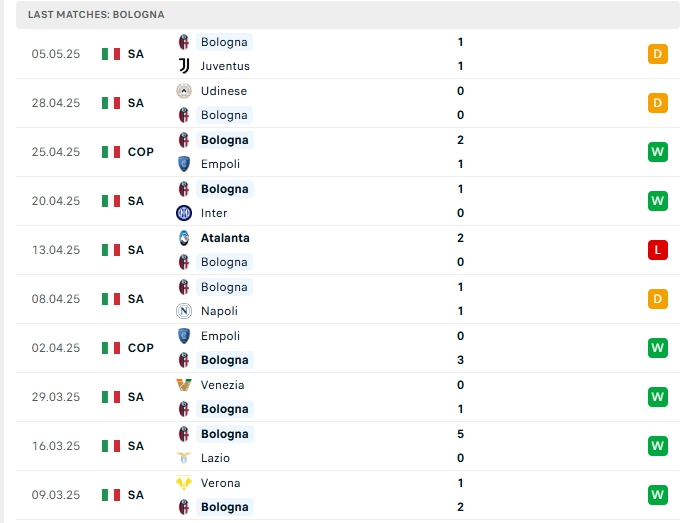The width and height of the screenshot is (690, 523).
Task: Click the Juventus club crest icon
Action: coord(184,66)
